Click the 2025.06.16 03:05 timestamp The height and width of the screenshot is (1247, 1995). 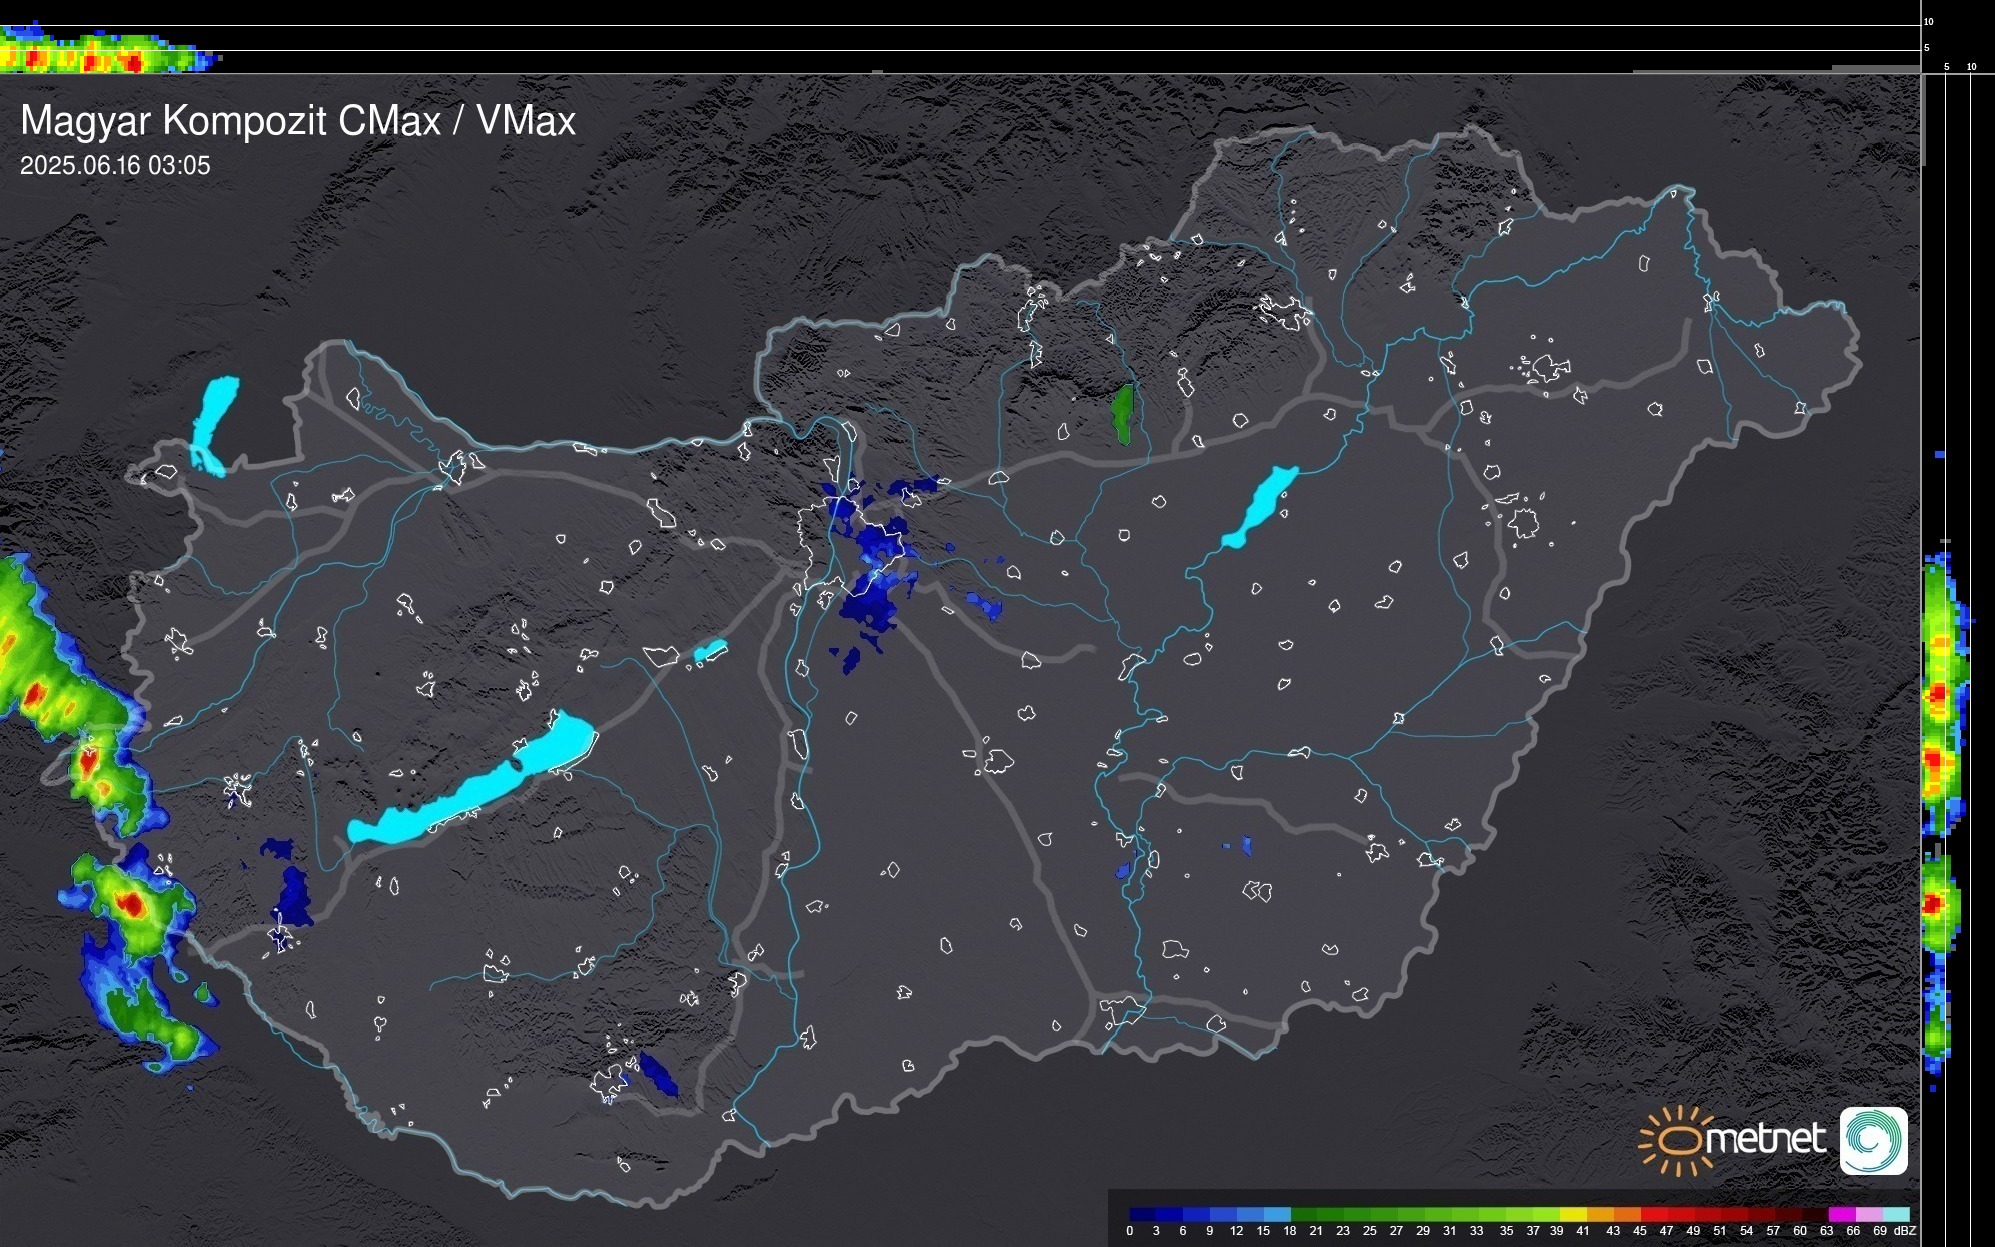click(115, 166)
